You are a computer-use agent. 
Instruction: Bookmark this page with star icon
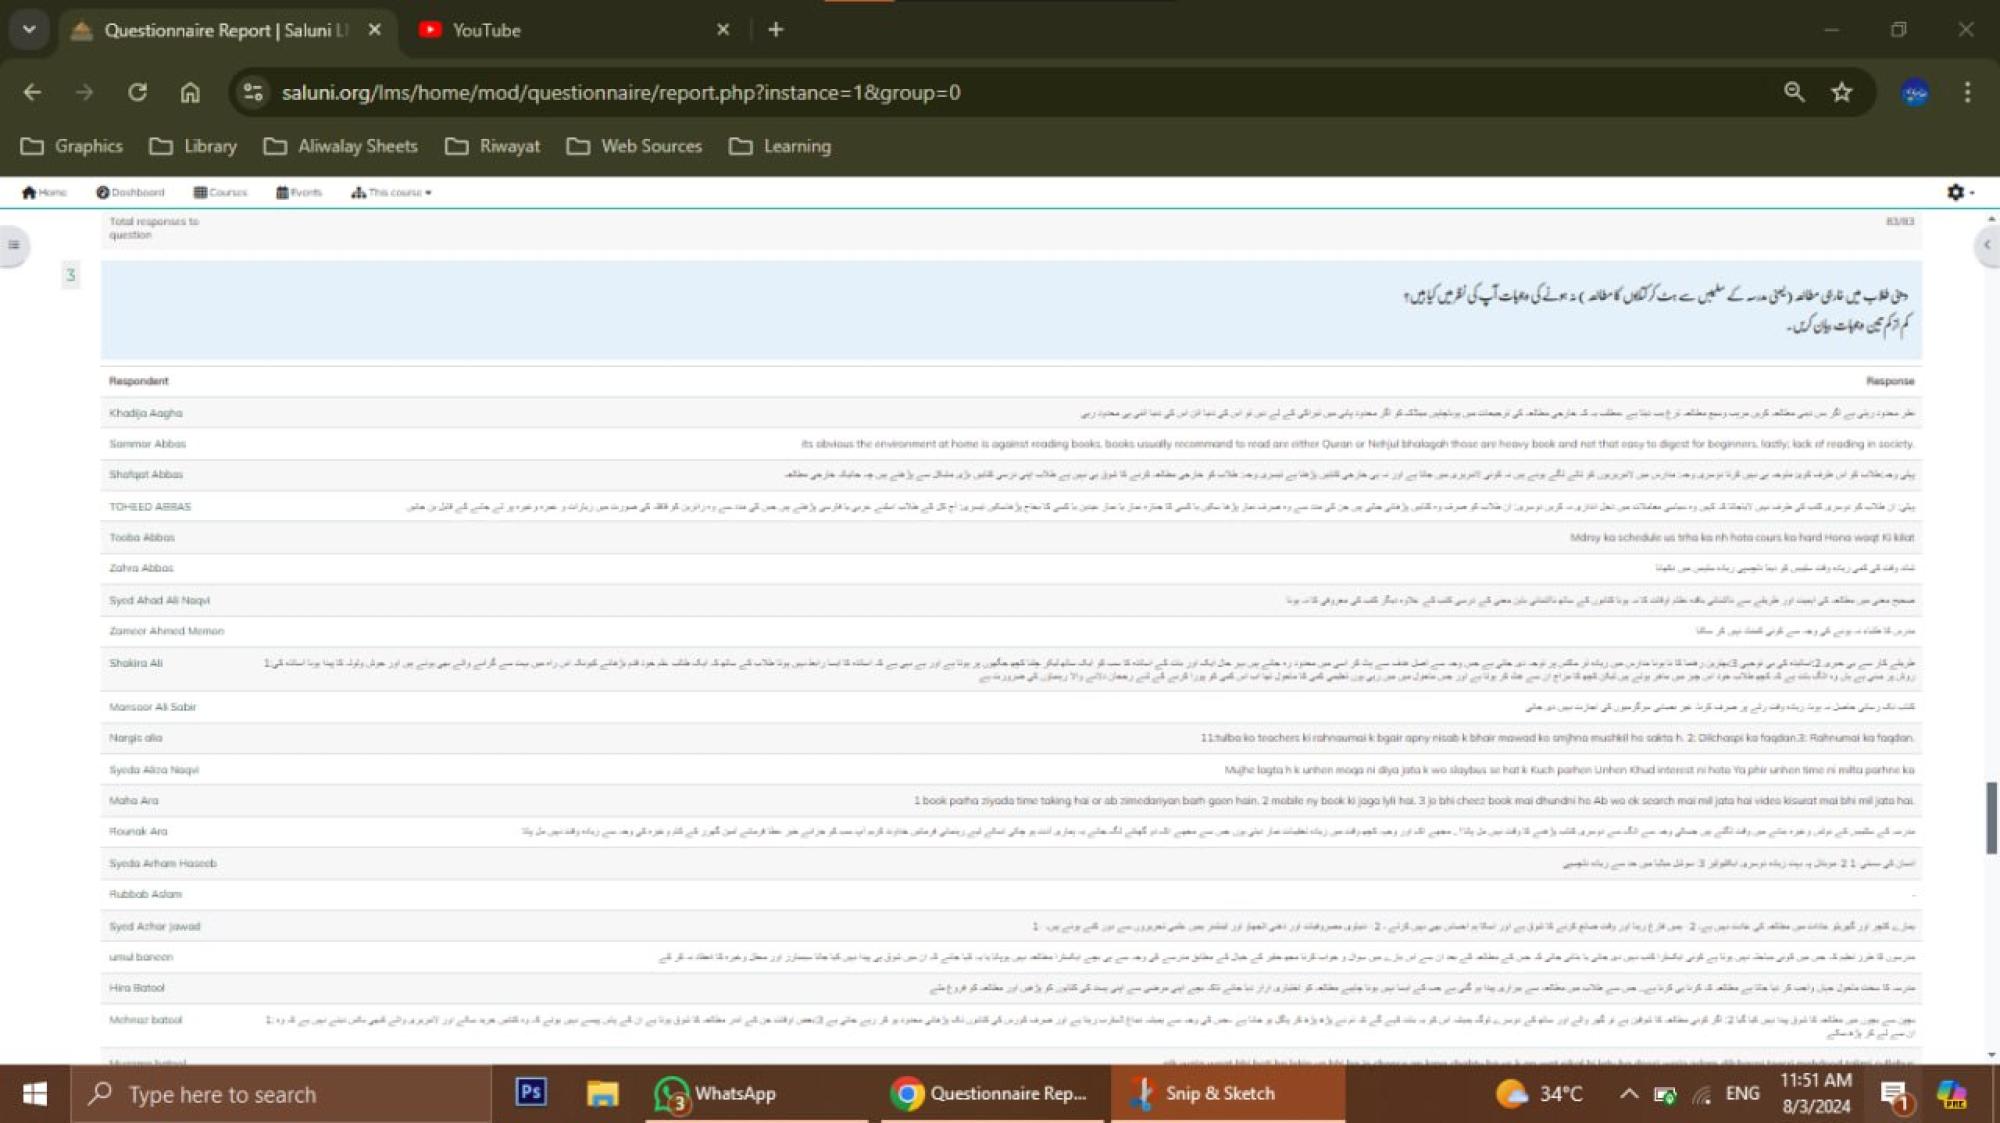1841,92
